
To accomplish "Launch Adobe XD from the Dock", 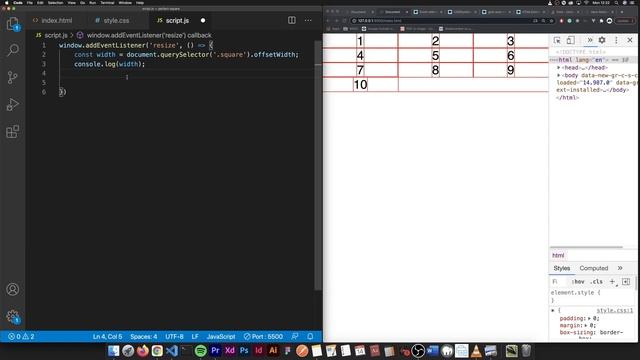I will coord(230,351).
